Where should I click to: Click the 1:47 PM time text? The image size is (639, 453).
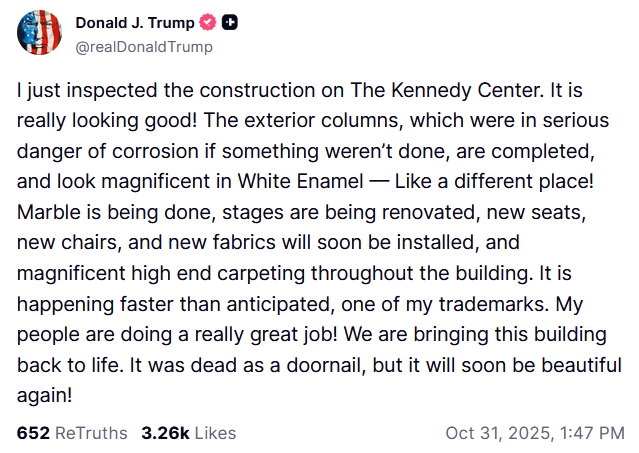(x=592, y=433)
